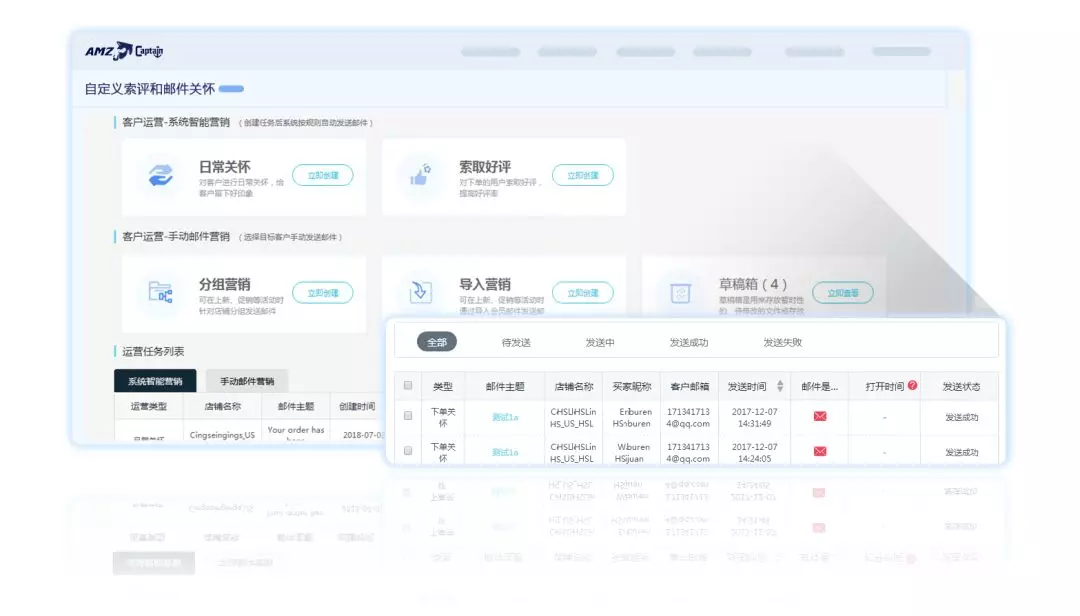Click the 店铺名称 header in the send table
The width and height of the screenshot is (1080, 616).
tap(574, 387)
